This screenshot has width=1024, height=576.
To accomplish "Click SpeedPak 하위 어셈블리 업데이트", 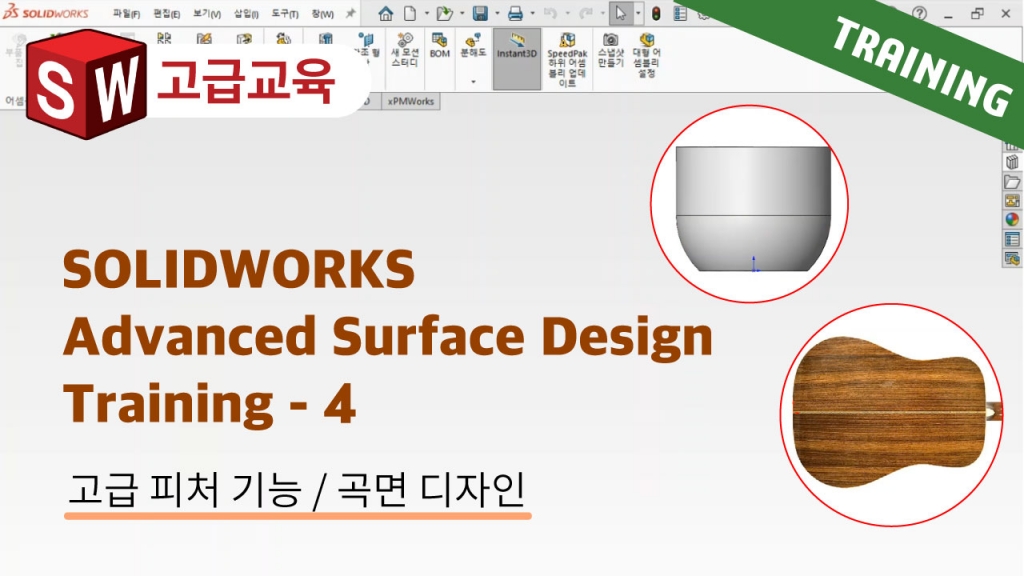I will click(567, 60).
